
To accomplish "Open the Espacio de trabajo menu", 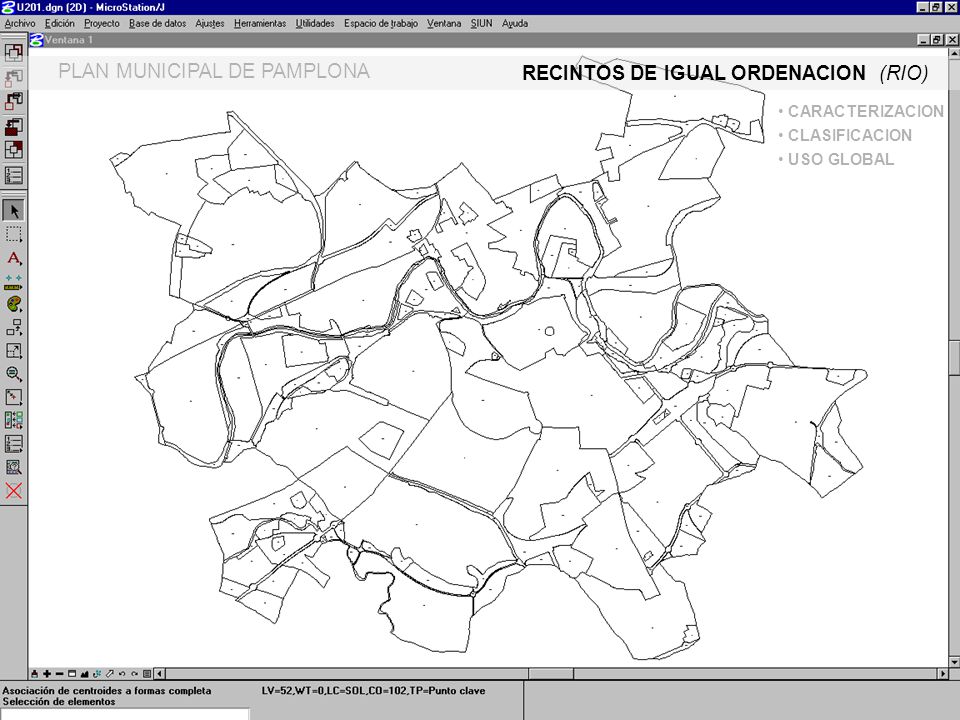I will 380,23.
